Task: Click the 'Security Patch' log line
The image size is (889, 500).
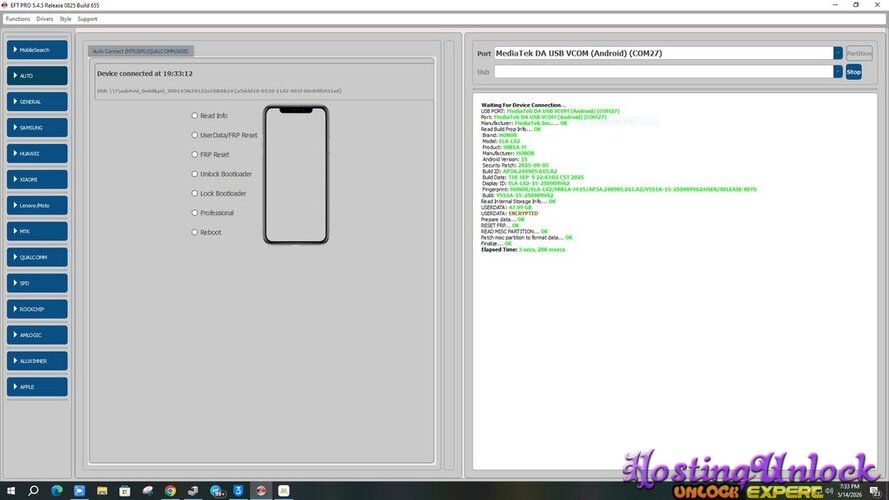Action: (x=515, y=166)
